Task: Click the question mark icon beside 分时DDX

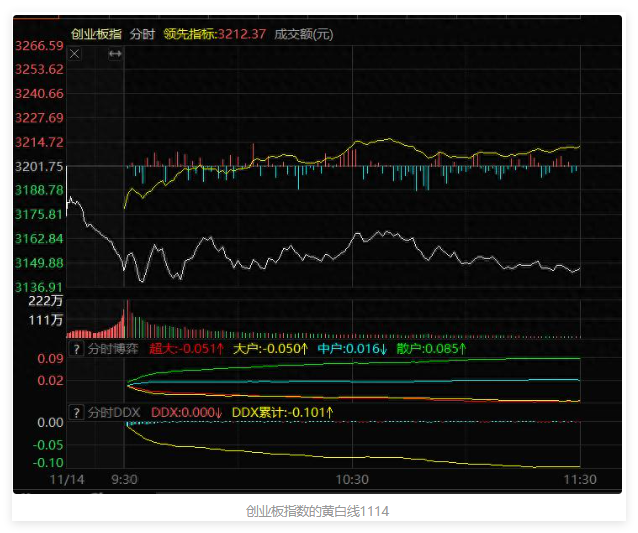Action: 75,412
